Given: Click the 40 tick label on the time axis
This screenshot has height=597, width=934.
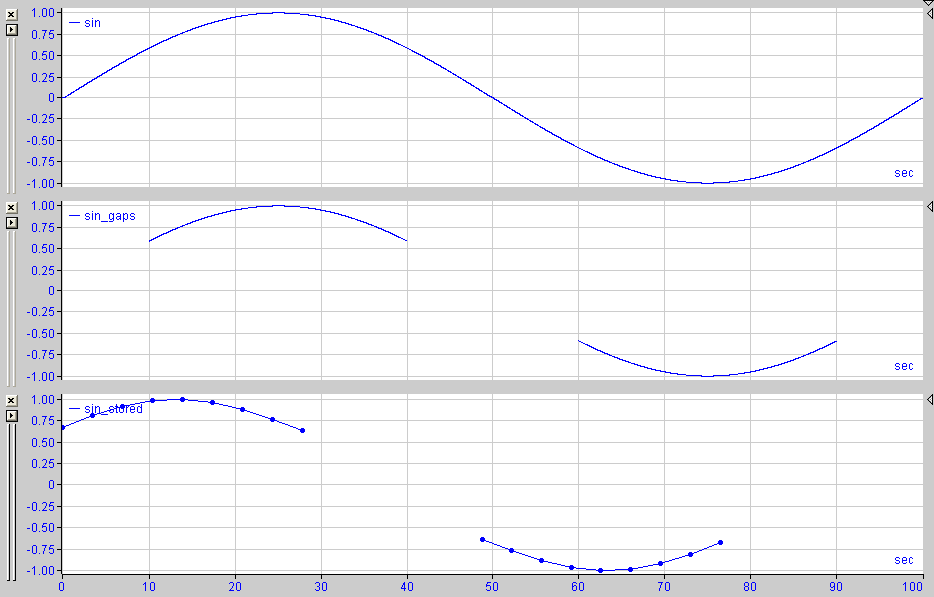Looking at the screenshot, I should pos(407,587).
